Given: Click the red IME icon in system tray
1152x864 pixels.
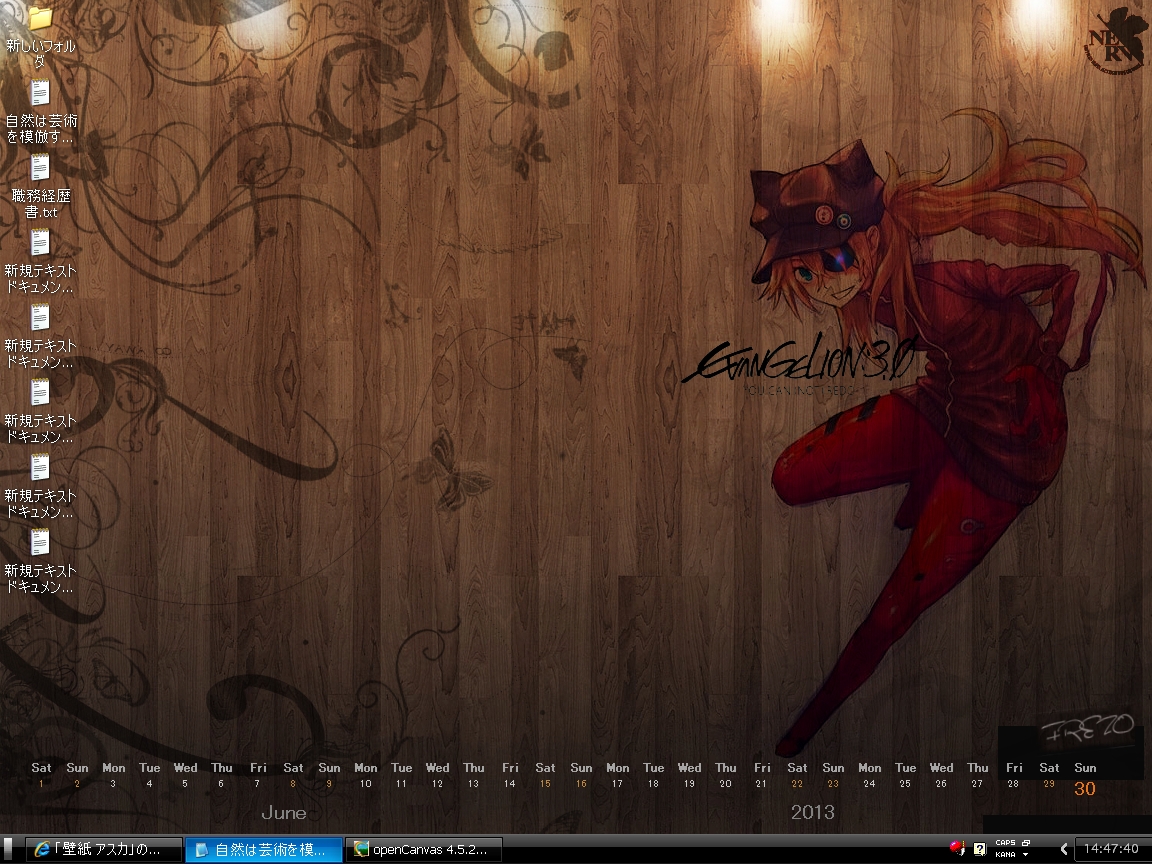Looking at the screenshot, I should point(957,849).
